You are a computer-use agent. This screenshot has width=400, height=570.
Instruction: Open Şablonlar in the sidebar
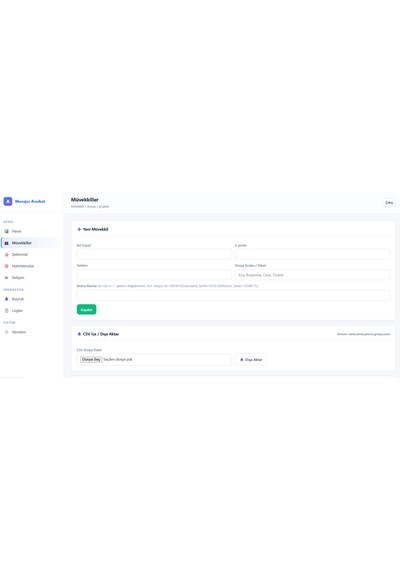pos(31,254)
